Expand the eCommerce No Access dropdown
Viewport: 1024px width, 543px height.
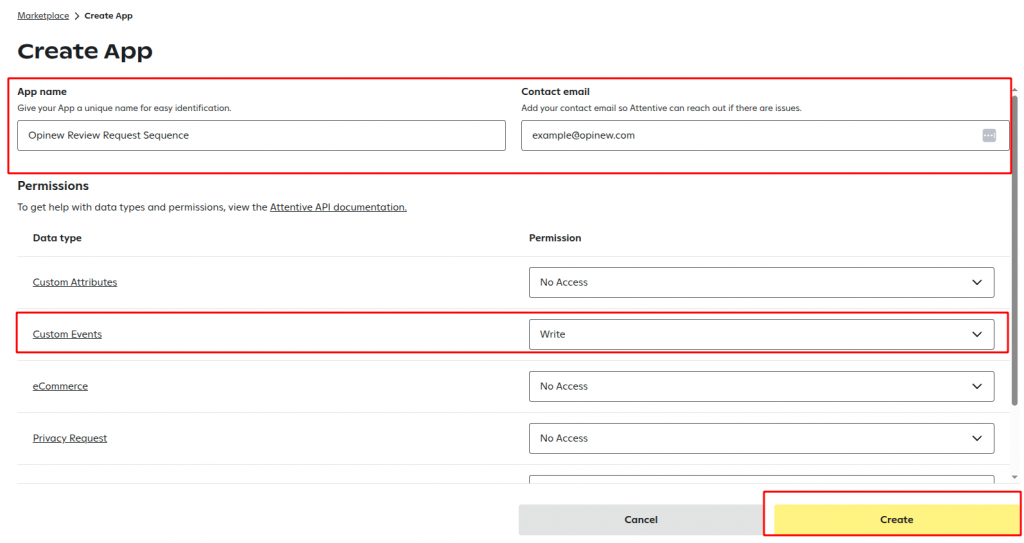click(761, 386)
